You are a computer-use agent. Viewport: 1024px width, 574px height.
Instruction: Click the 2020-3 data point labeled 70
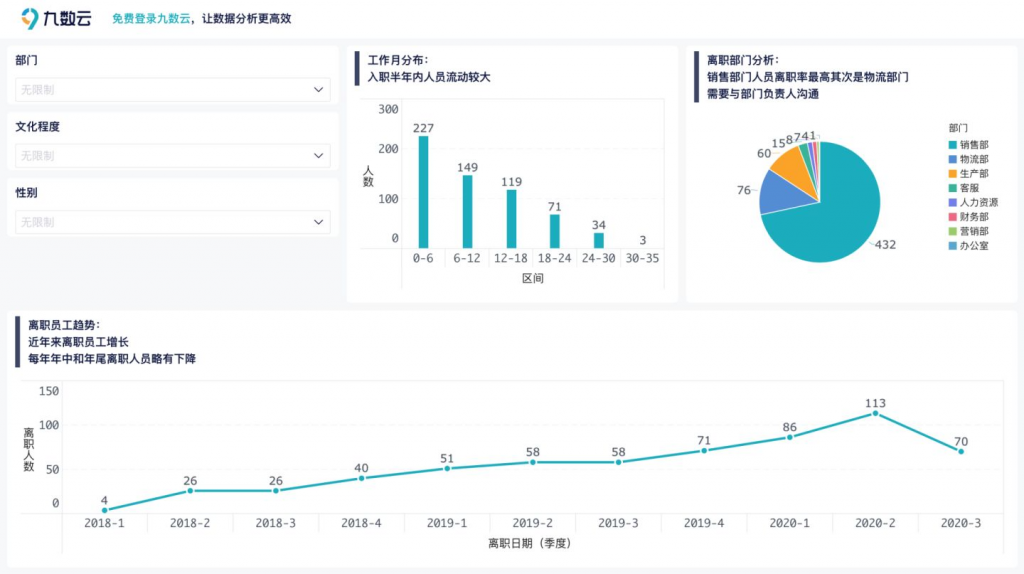961,451
